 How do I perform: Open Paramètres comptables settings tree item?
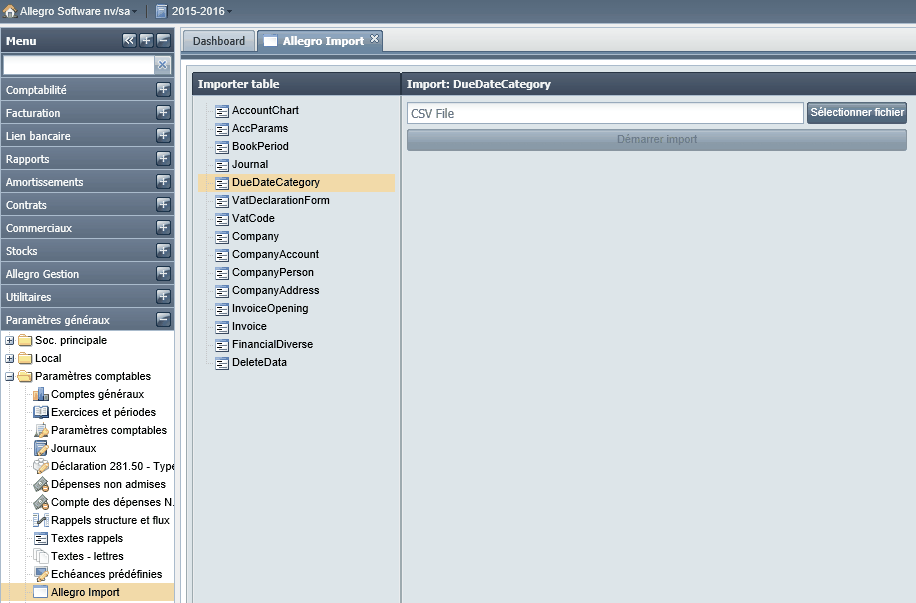(x=100, y=431)
